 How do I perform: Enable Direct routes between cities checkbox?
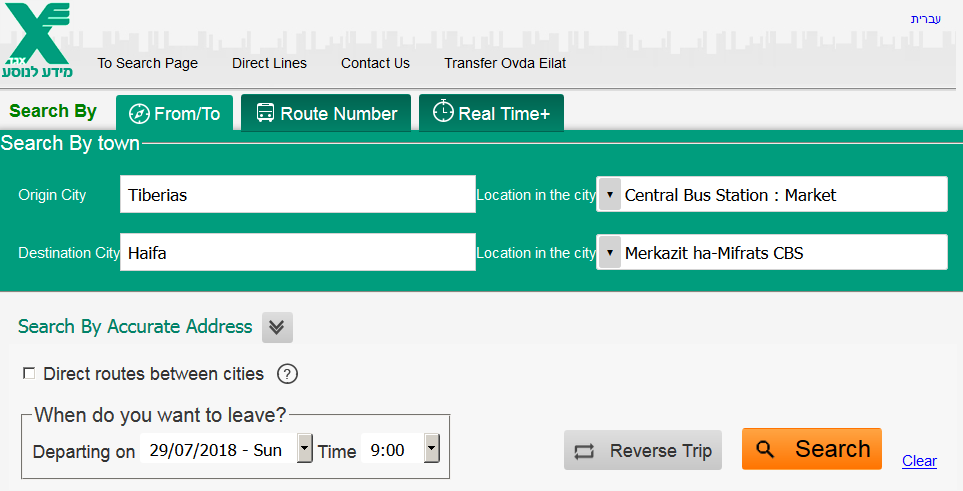[x=29, y=374]
